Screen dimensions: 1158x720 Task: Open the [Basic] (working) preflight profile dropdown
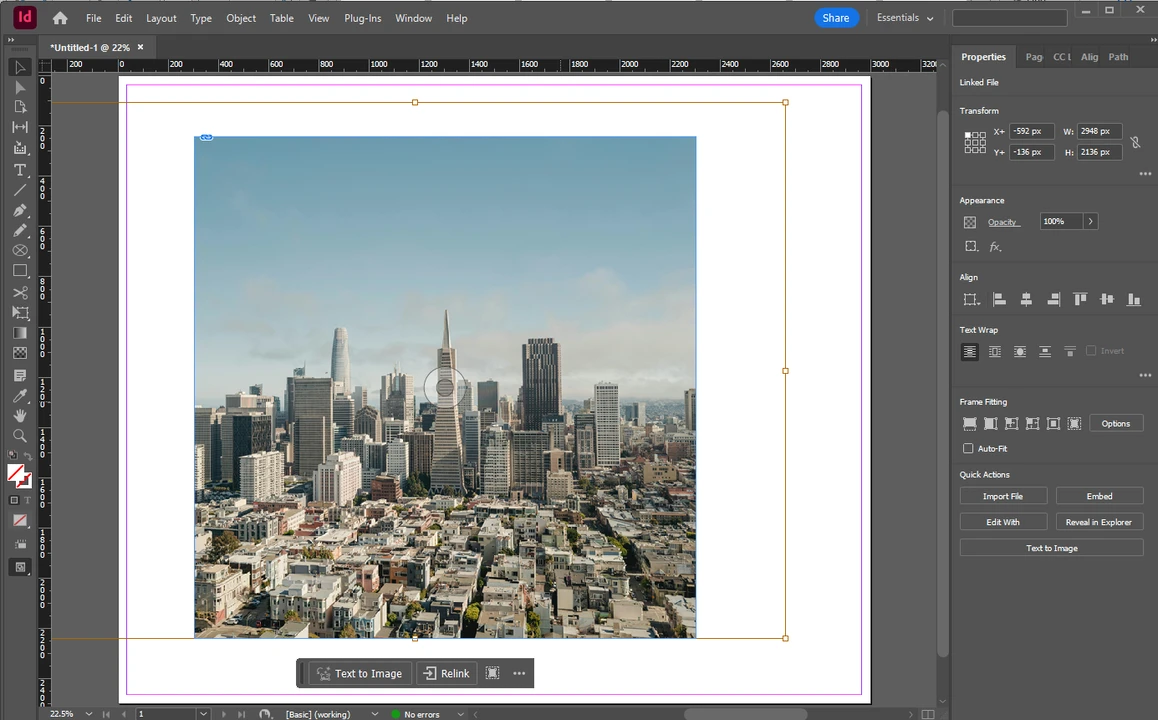374,714
